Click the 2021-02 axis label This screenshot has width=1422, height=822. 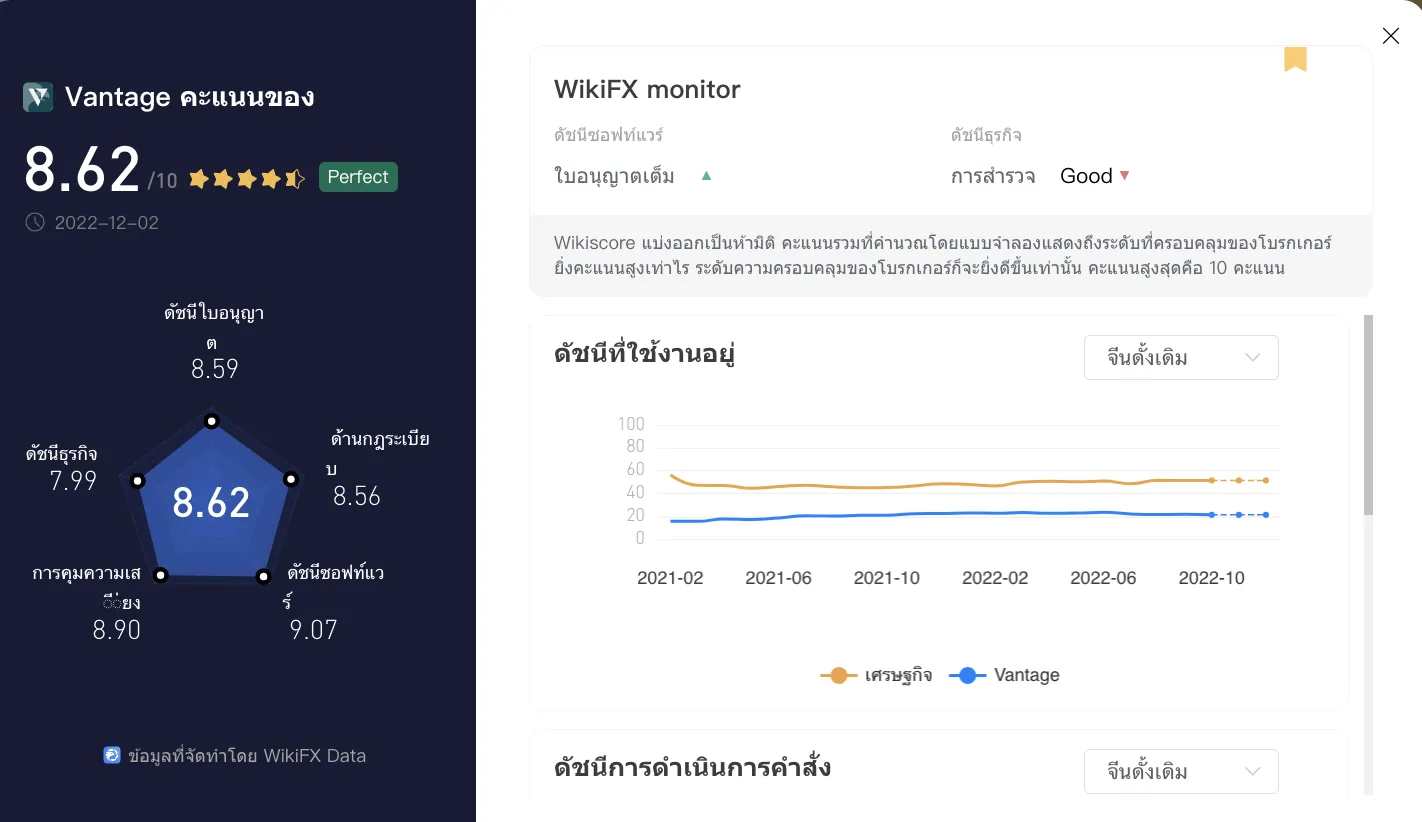point(670,578)
